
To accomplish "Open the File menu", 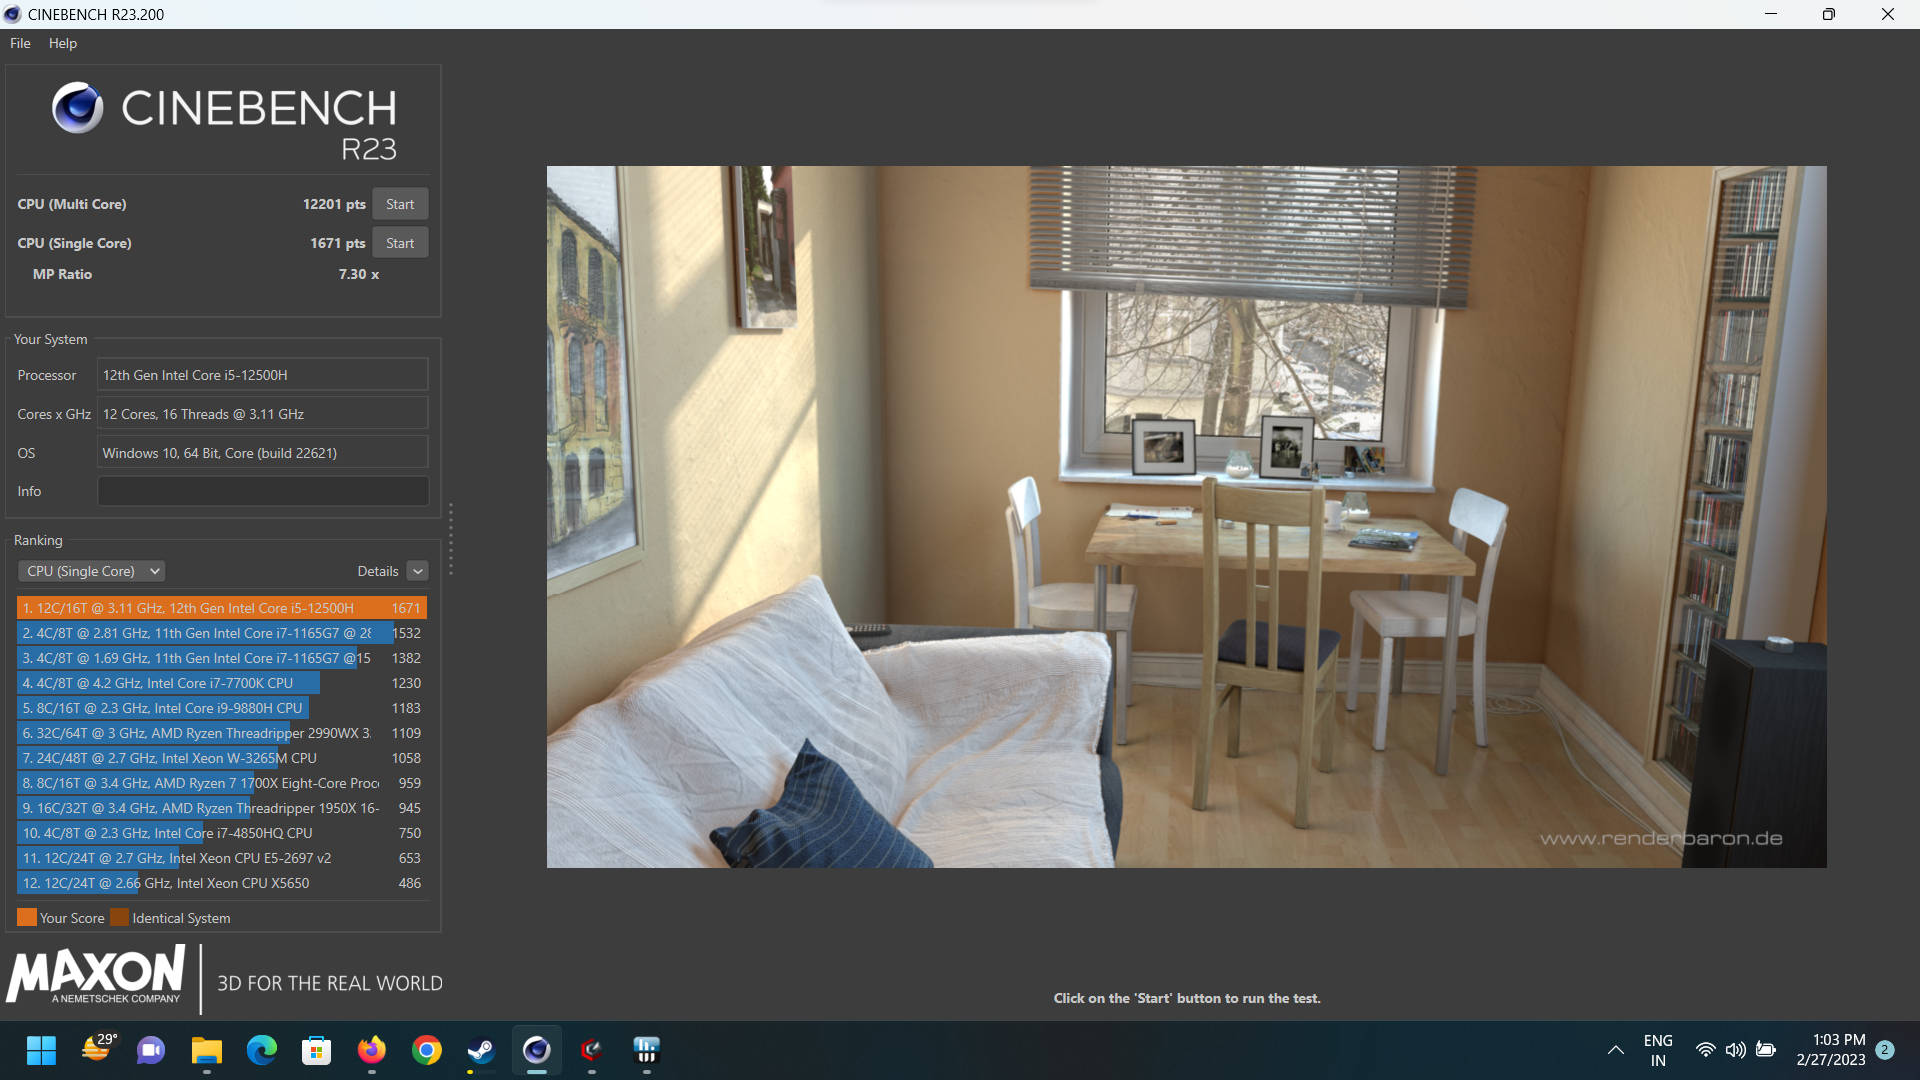I will pos(20,43).
